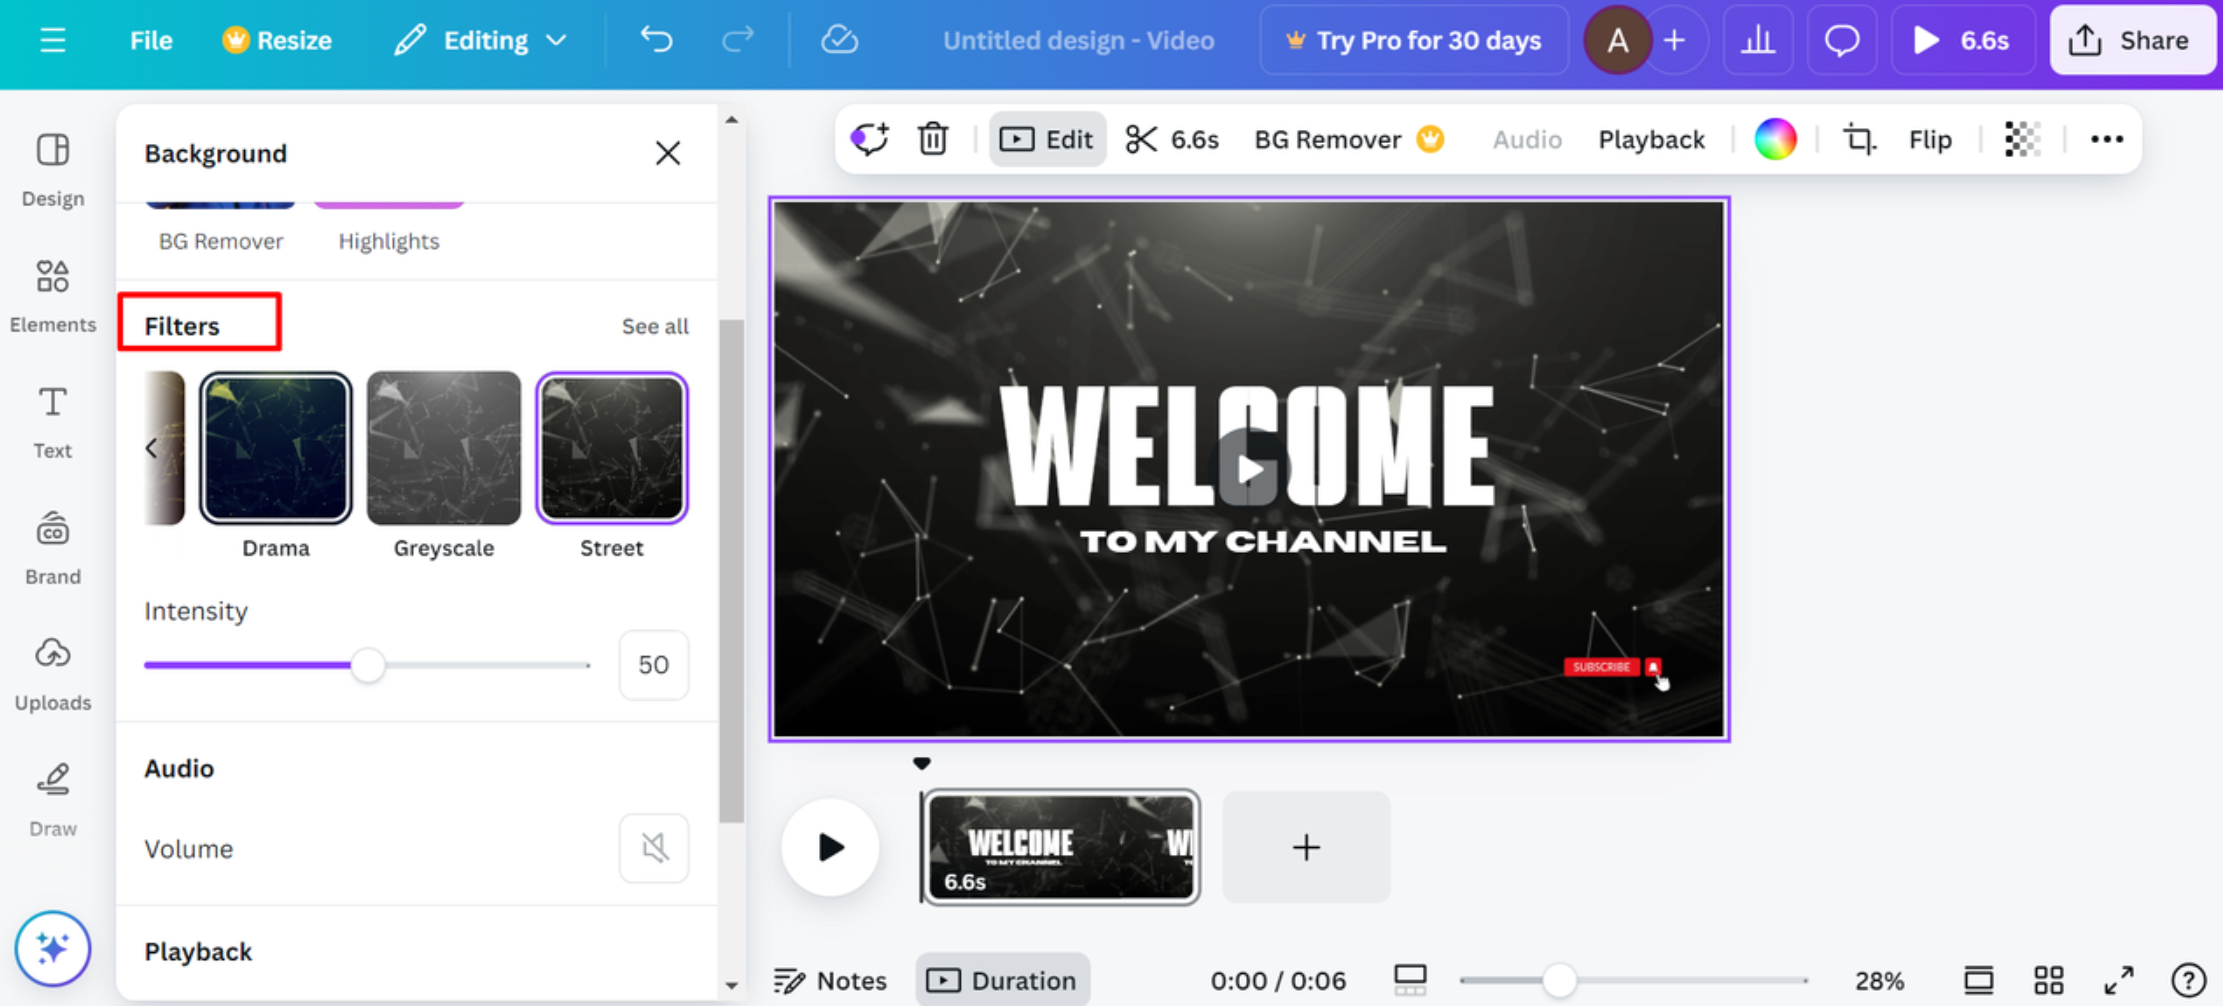The width and height of the screenshot is (2223, 1006).
Task: Open the File menu
Action: click(x=150, y=40)
